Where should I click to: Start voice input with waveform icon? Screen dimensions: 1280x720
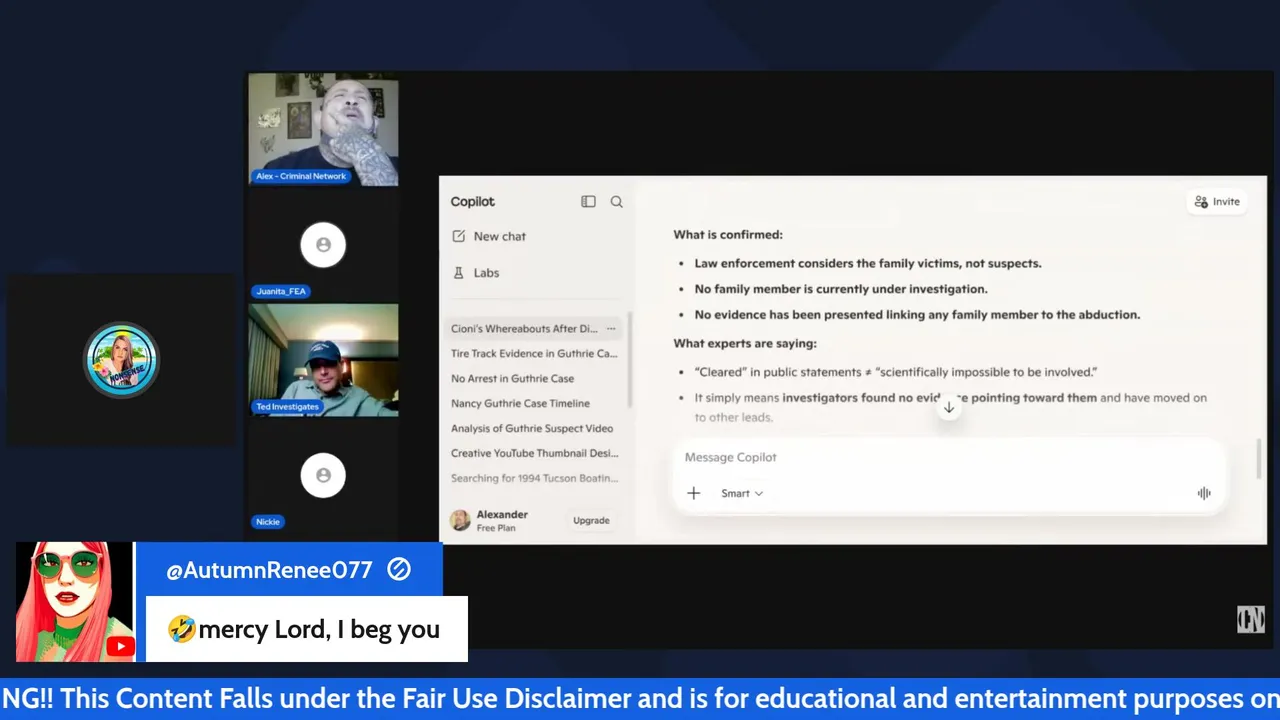[x=1204, y=493]
